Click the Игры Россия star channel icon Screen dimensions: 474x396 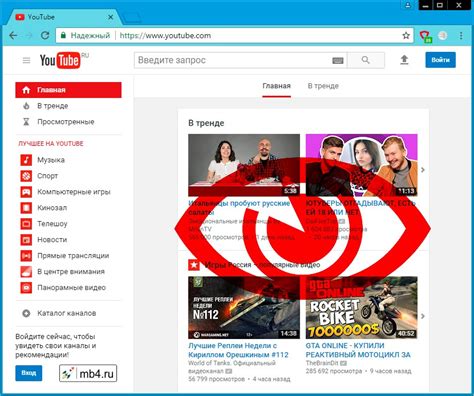tap(194, 265)
